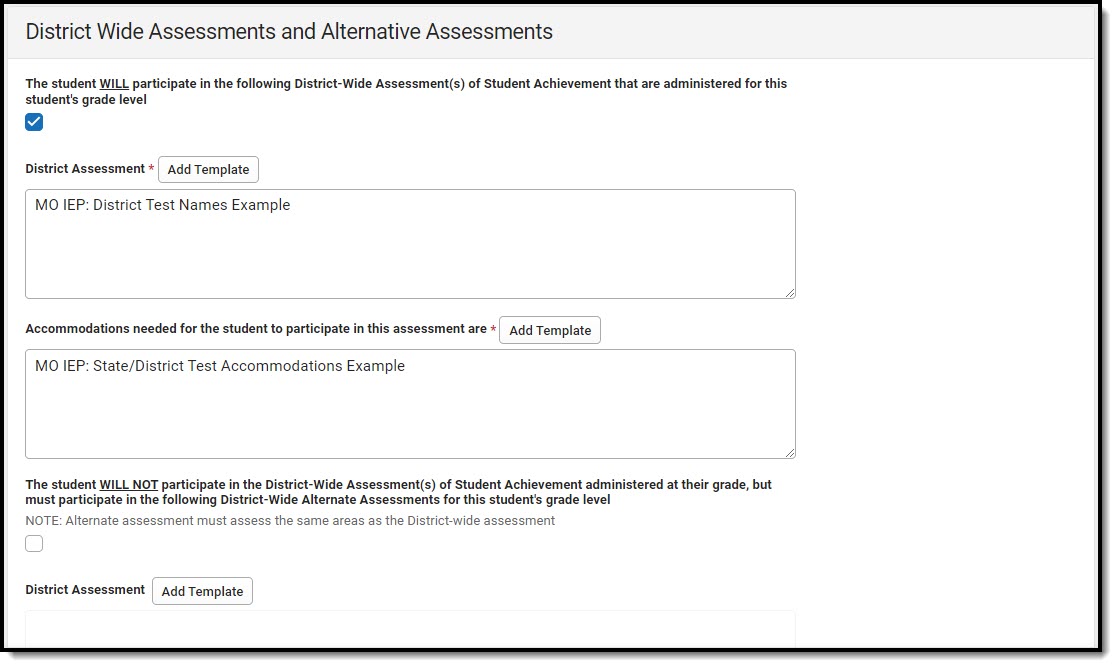Click the first 'District Assessment' required field label
The height and width of the screenshot is (667, 1117).
(x=85, y=169)
